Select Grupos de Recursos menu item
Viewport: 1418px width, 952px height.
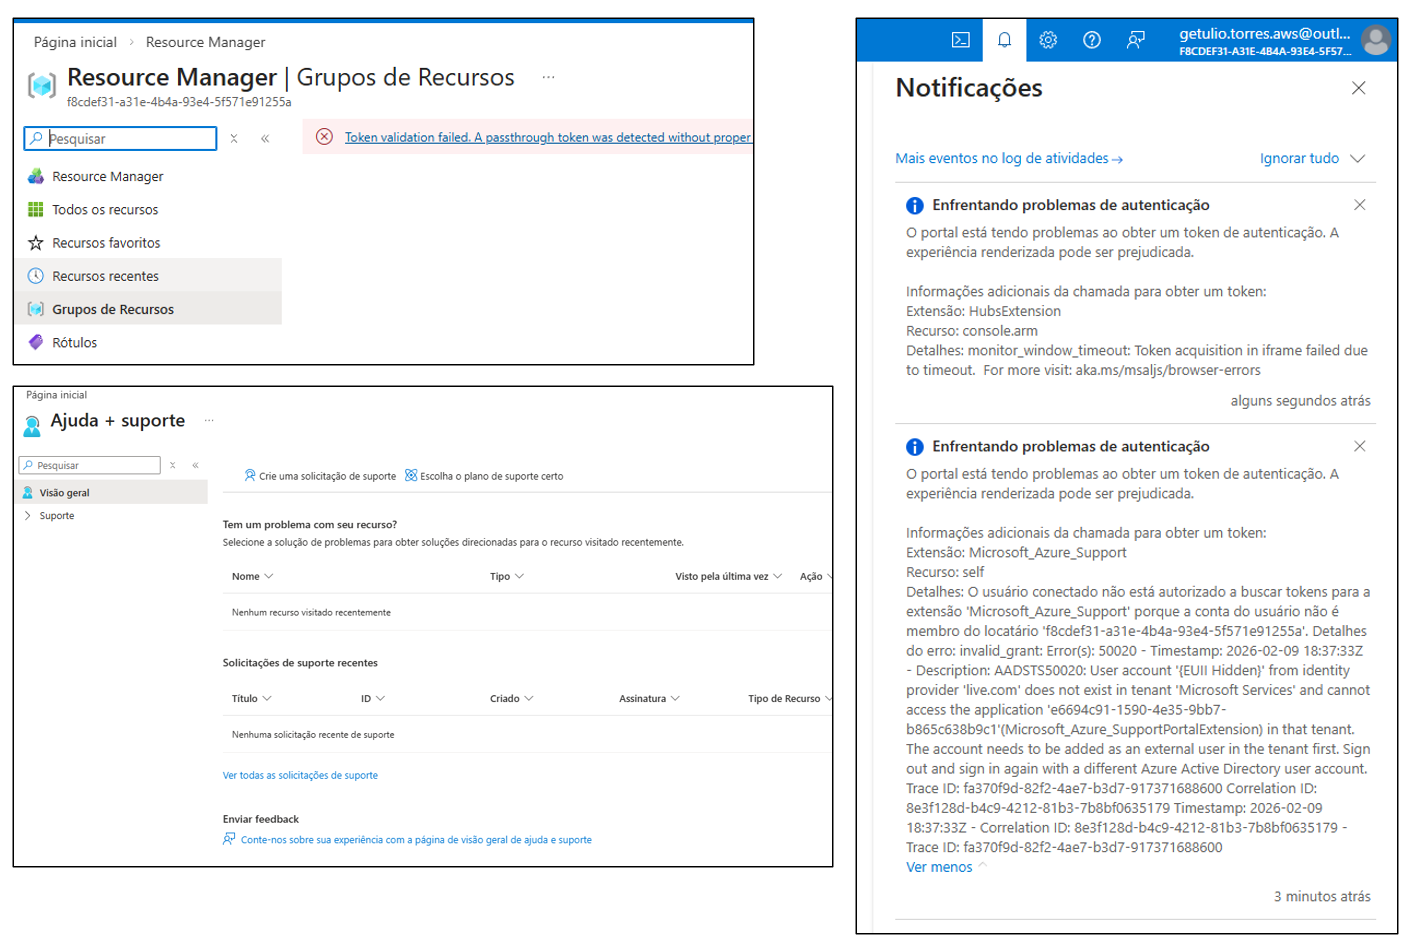coord(148,308)
